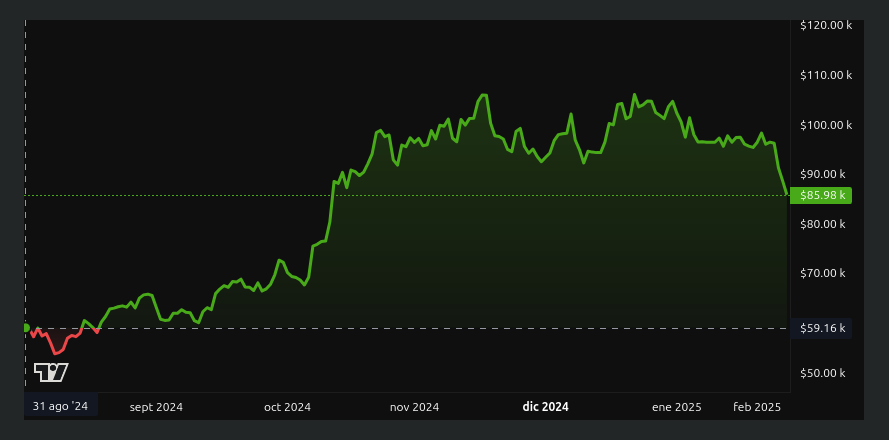Image resolution: width=889 pixels, height=440 pixels.
Task: Click the sept 2024 axis label
Action: [x=156, y=407]
